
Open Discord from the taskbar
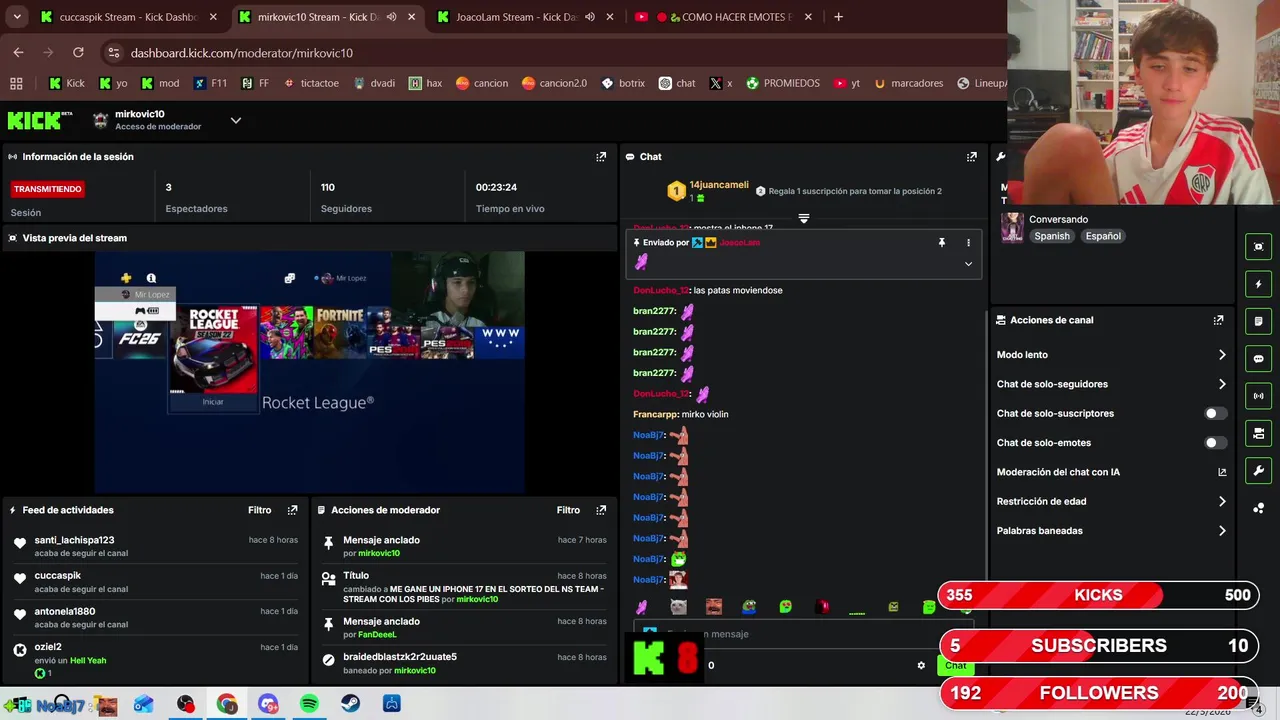[x=268, y=704]
